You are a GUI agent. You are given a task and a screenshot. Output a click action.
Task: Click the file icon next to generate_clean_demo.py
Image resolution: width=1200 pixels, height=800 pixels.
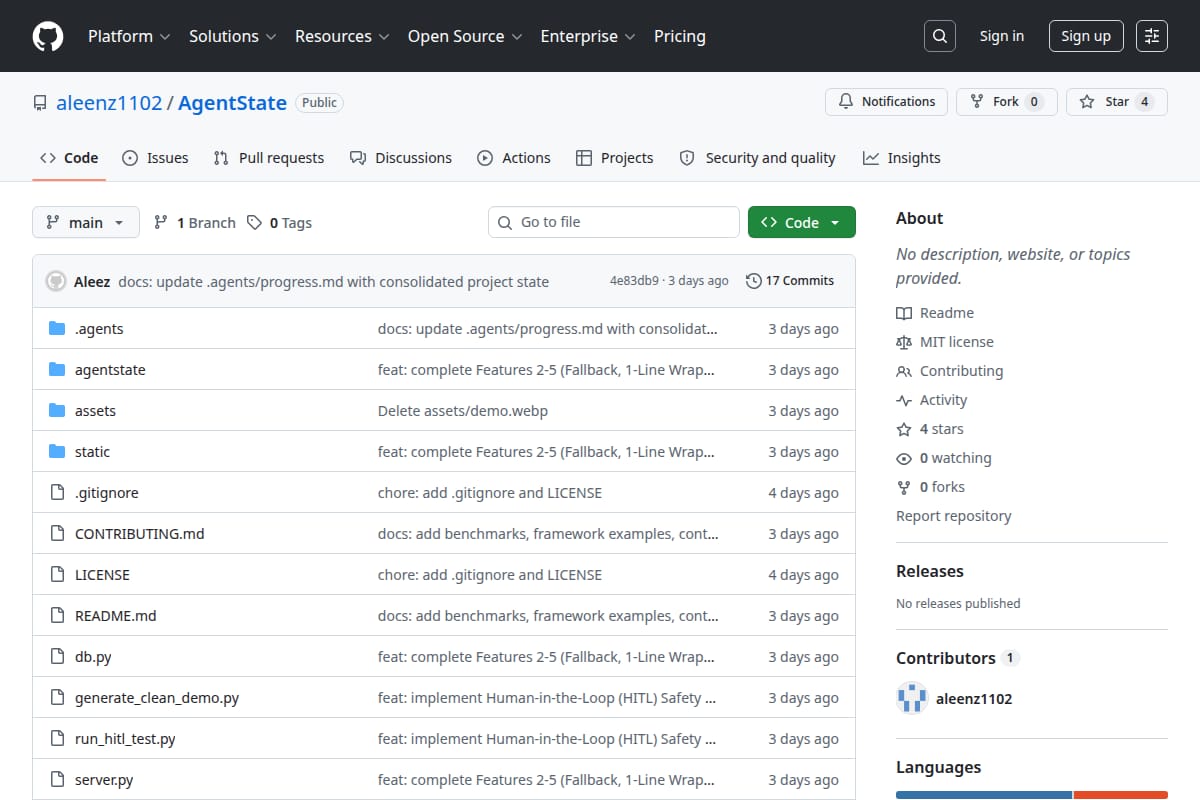point(57,698)
